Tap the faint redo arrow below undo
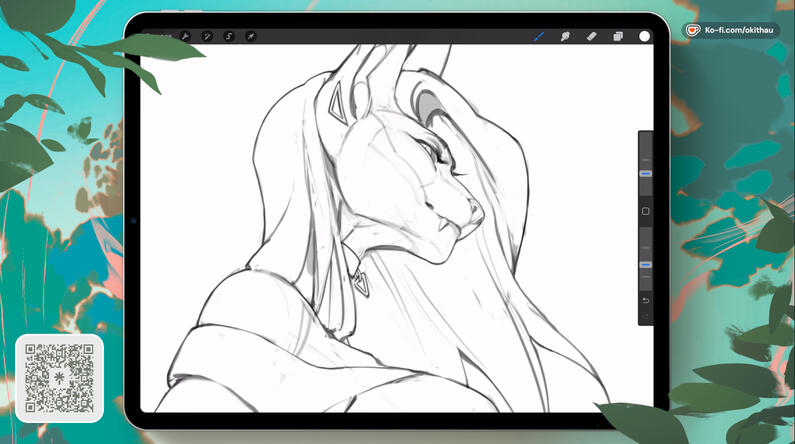Image resolution: width=795 pixels, height=444 pixels. [645, 316]
